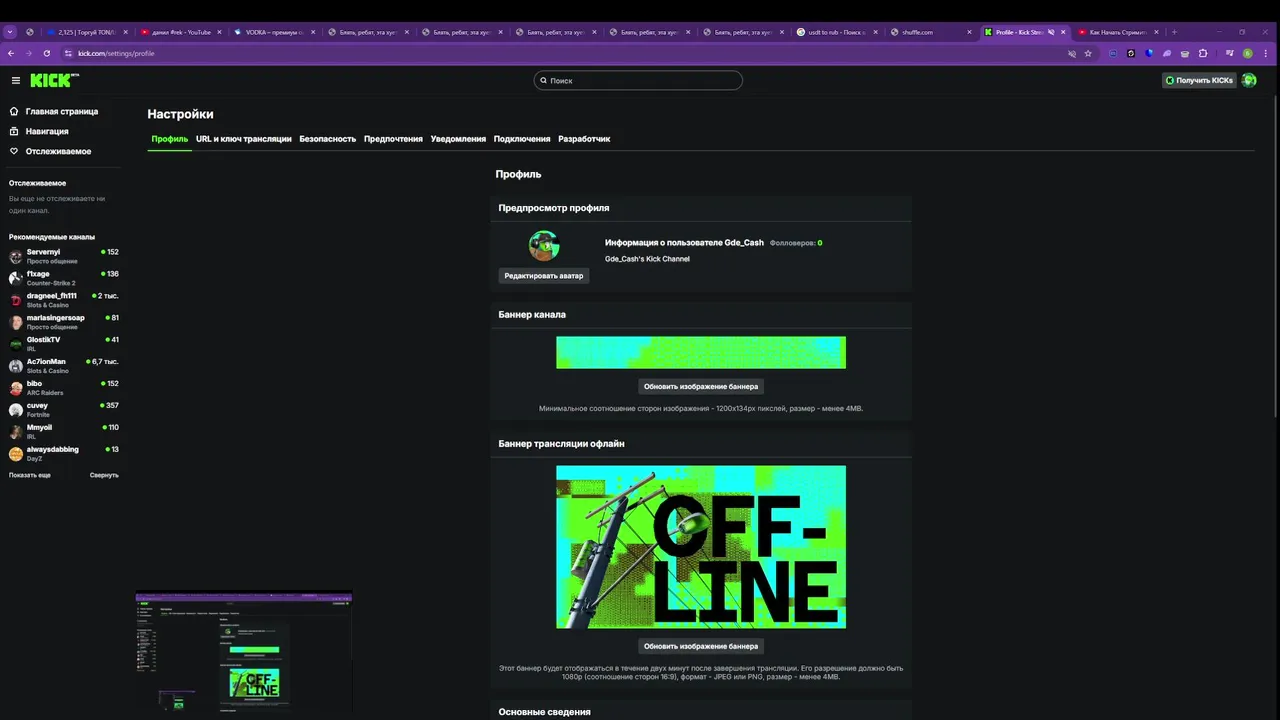Click the heart icon beside Отслеживаемое
Screen dimensions: 1280x720
point(14,151)
